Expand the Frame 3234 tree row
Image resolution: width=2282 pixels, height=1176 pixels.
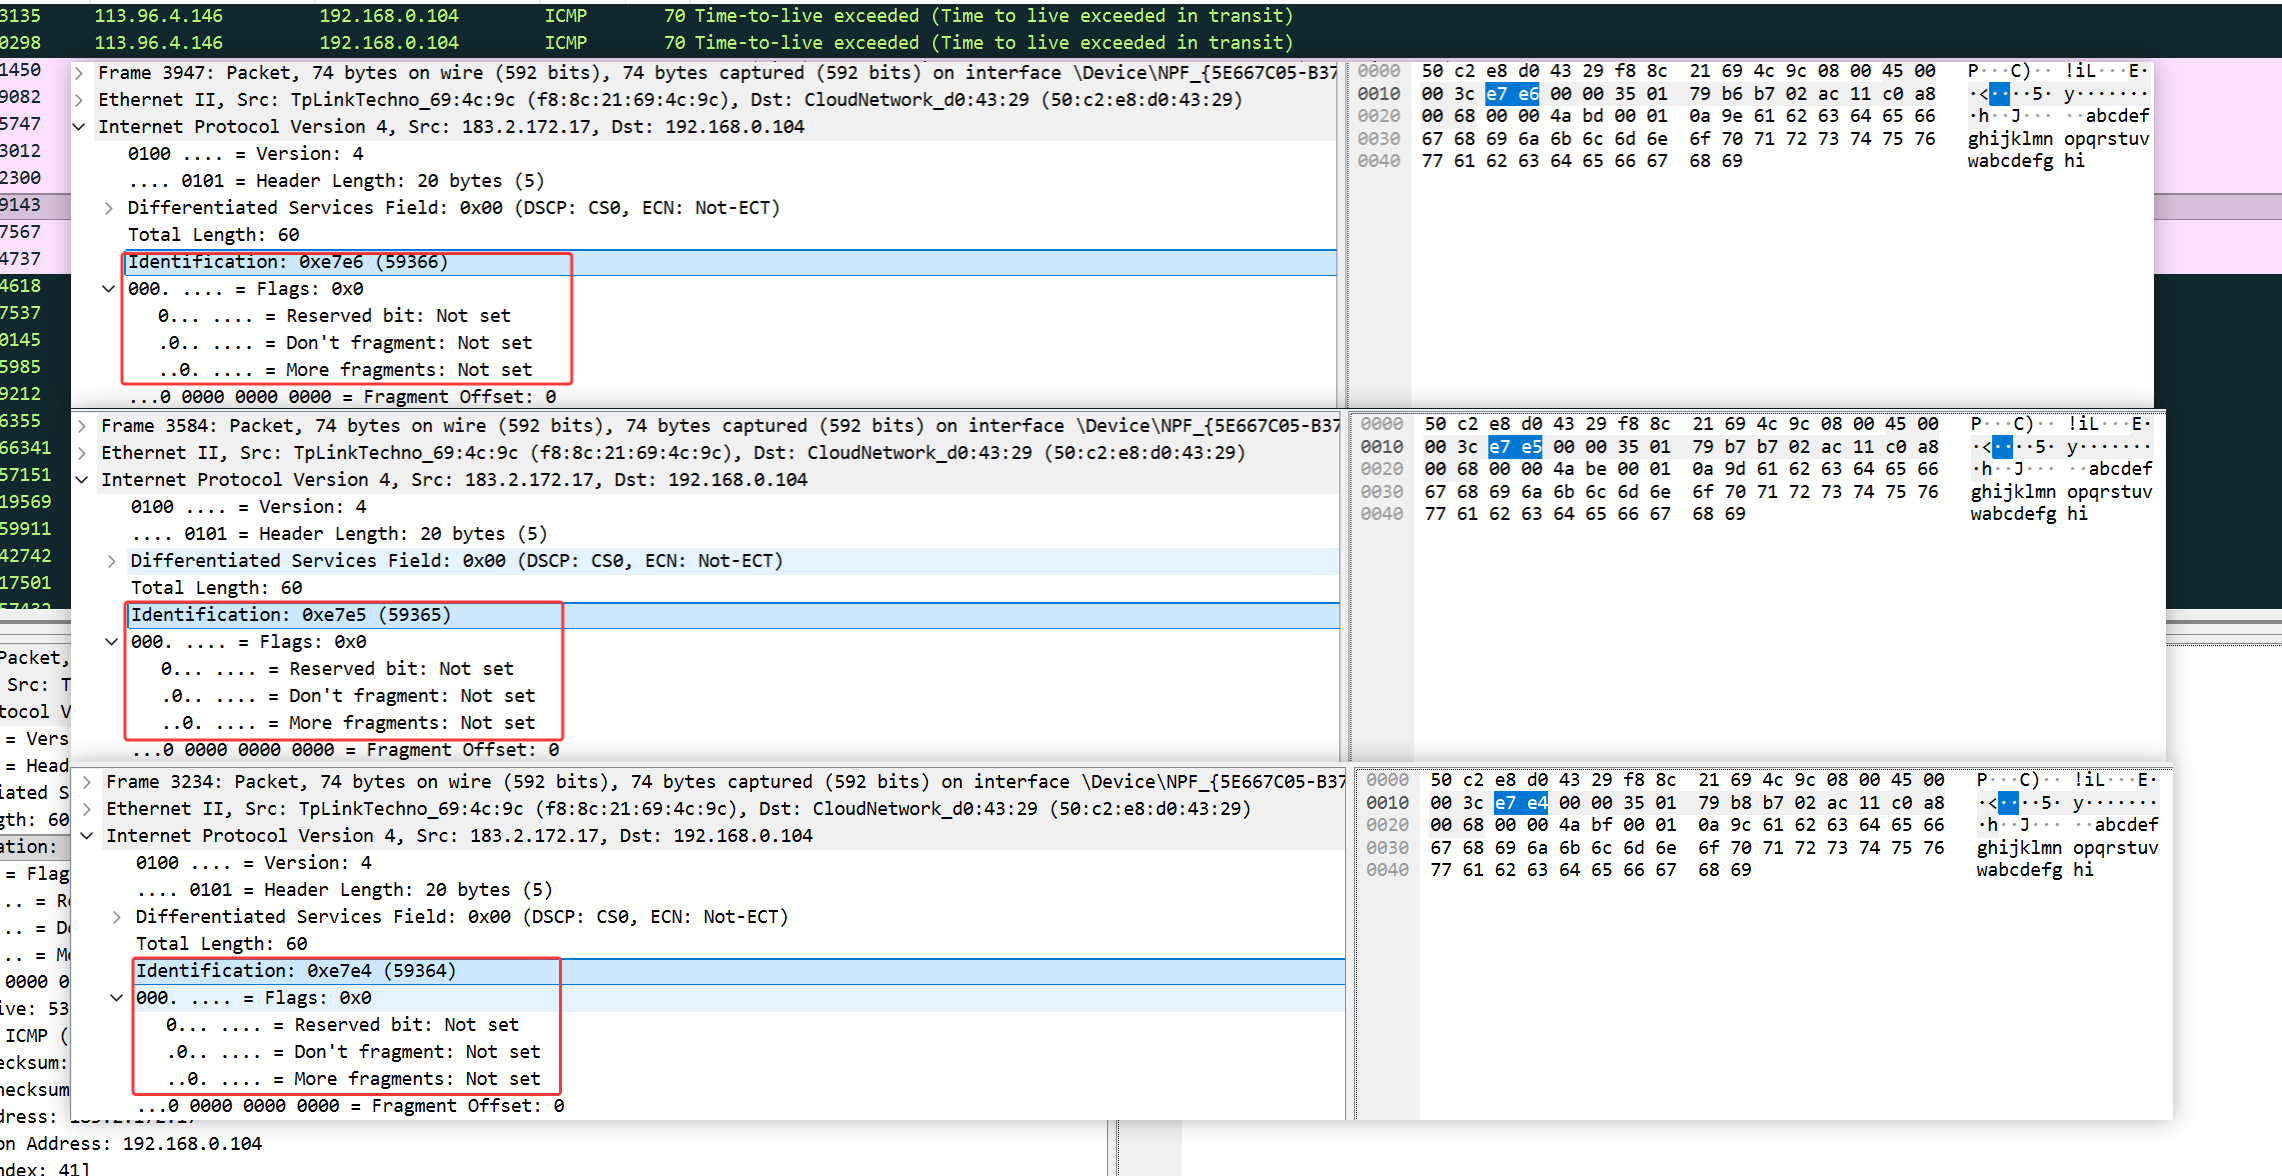(87, 782)
